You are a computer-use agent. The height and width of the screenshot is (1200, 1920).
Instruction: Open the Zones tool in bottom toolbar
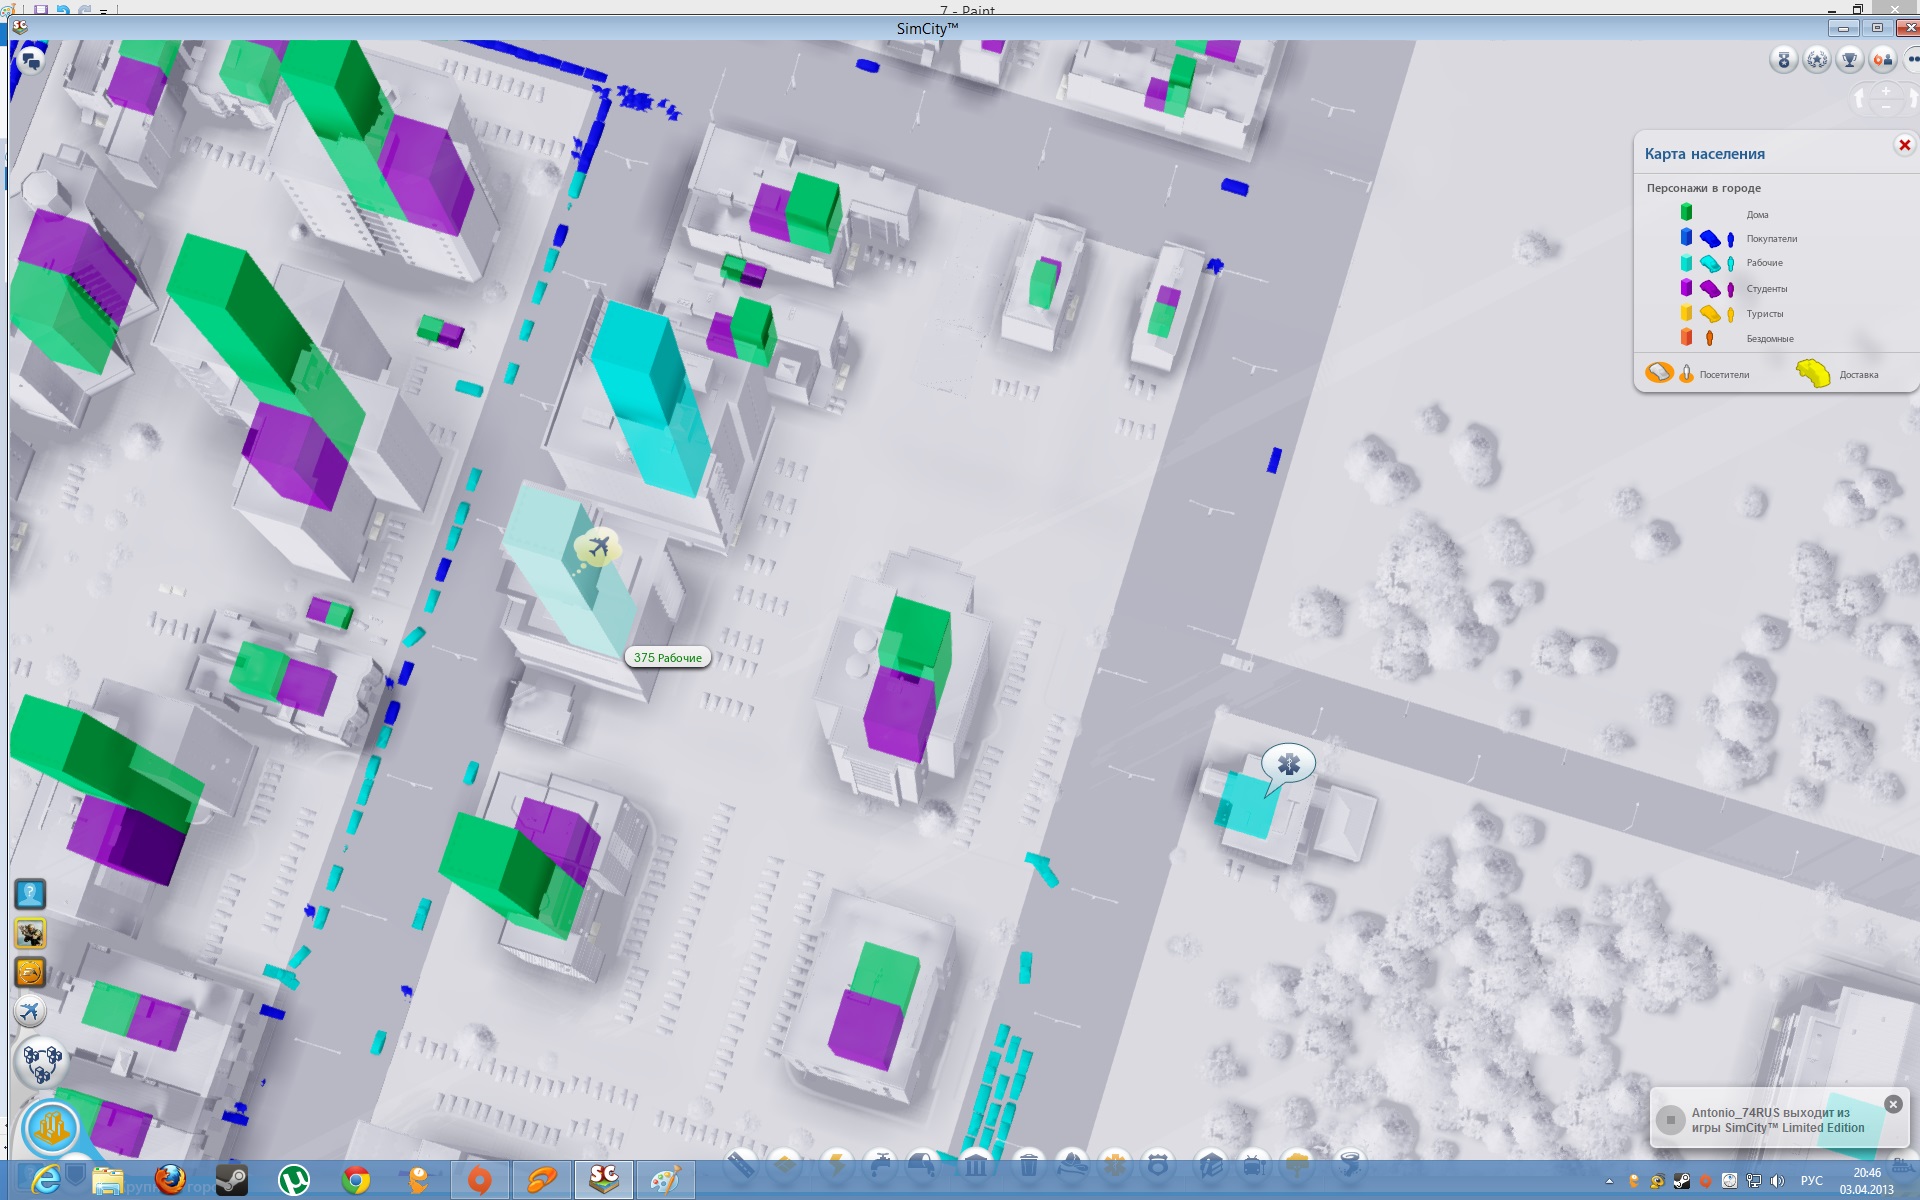pos(786,1165)
